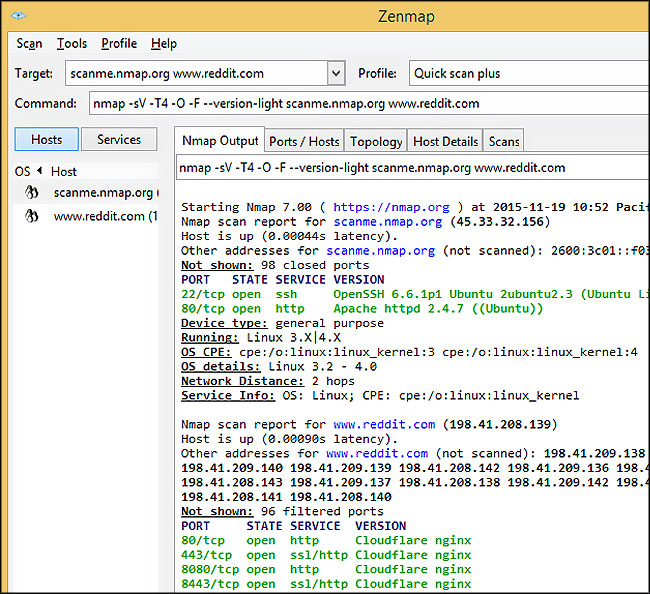Switch to the Ports / Hosts tab
The height and width of the screenshot is (594, 650).
[304, 141]
